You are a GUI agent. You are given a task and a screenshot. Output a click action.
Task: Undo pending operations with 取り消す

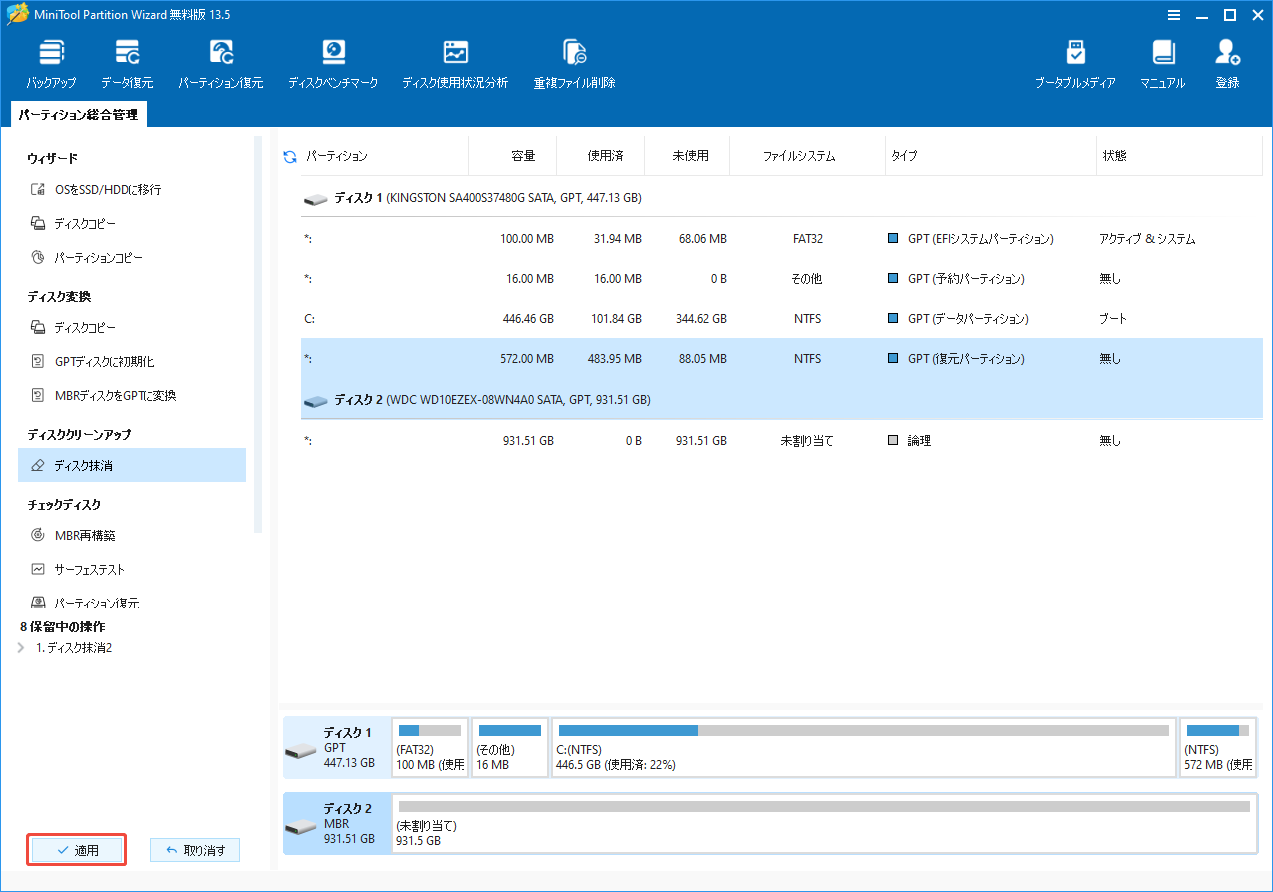point(194,849)
